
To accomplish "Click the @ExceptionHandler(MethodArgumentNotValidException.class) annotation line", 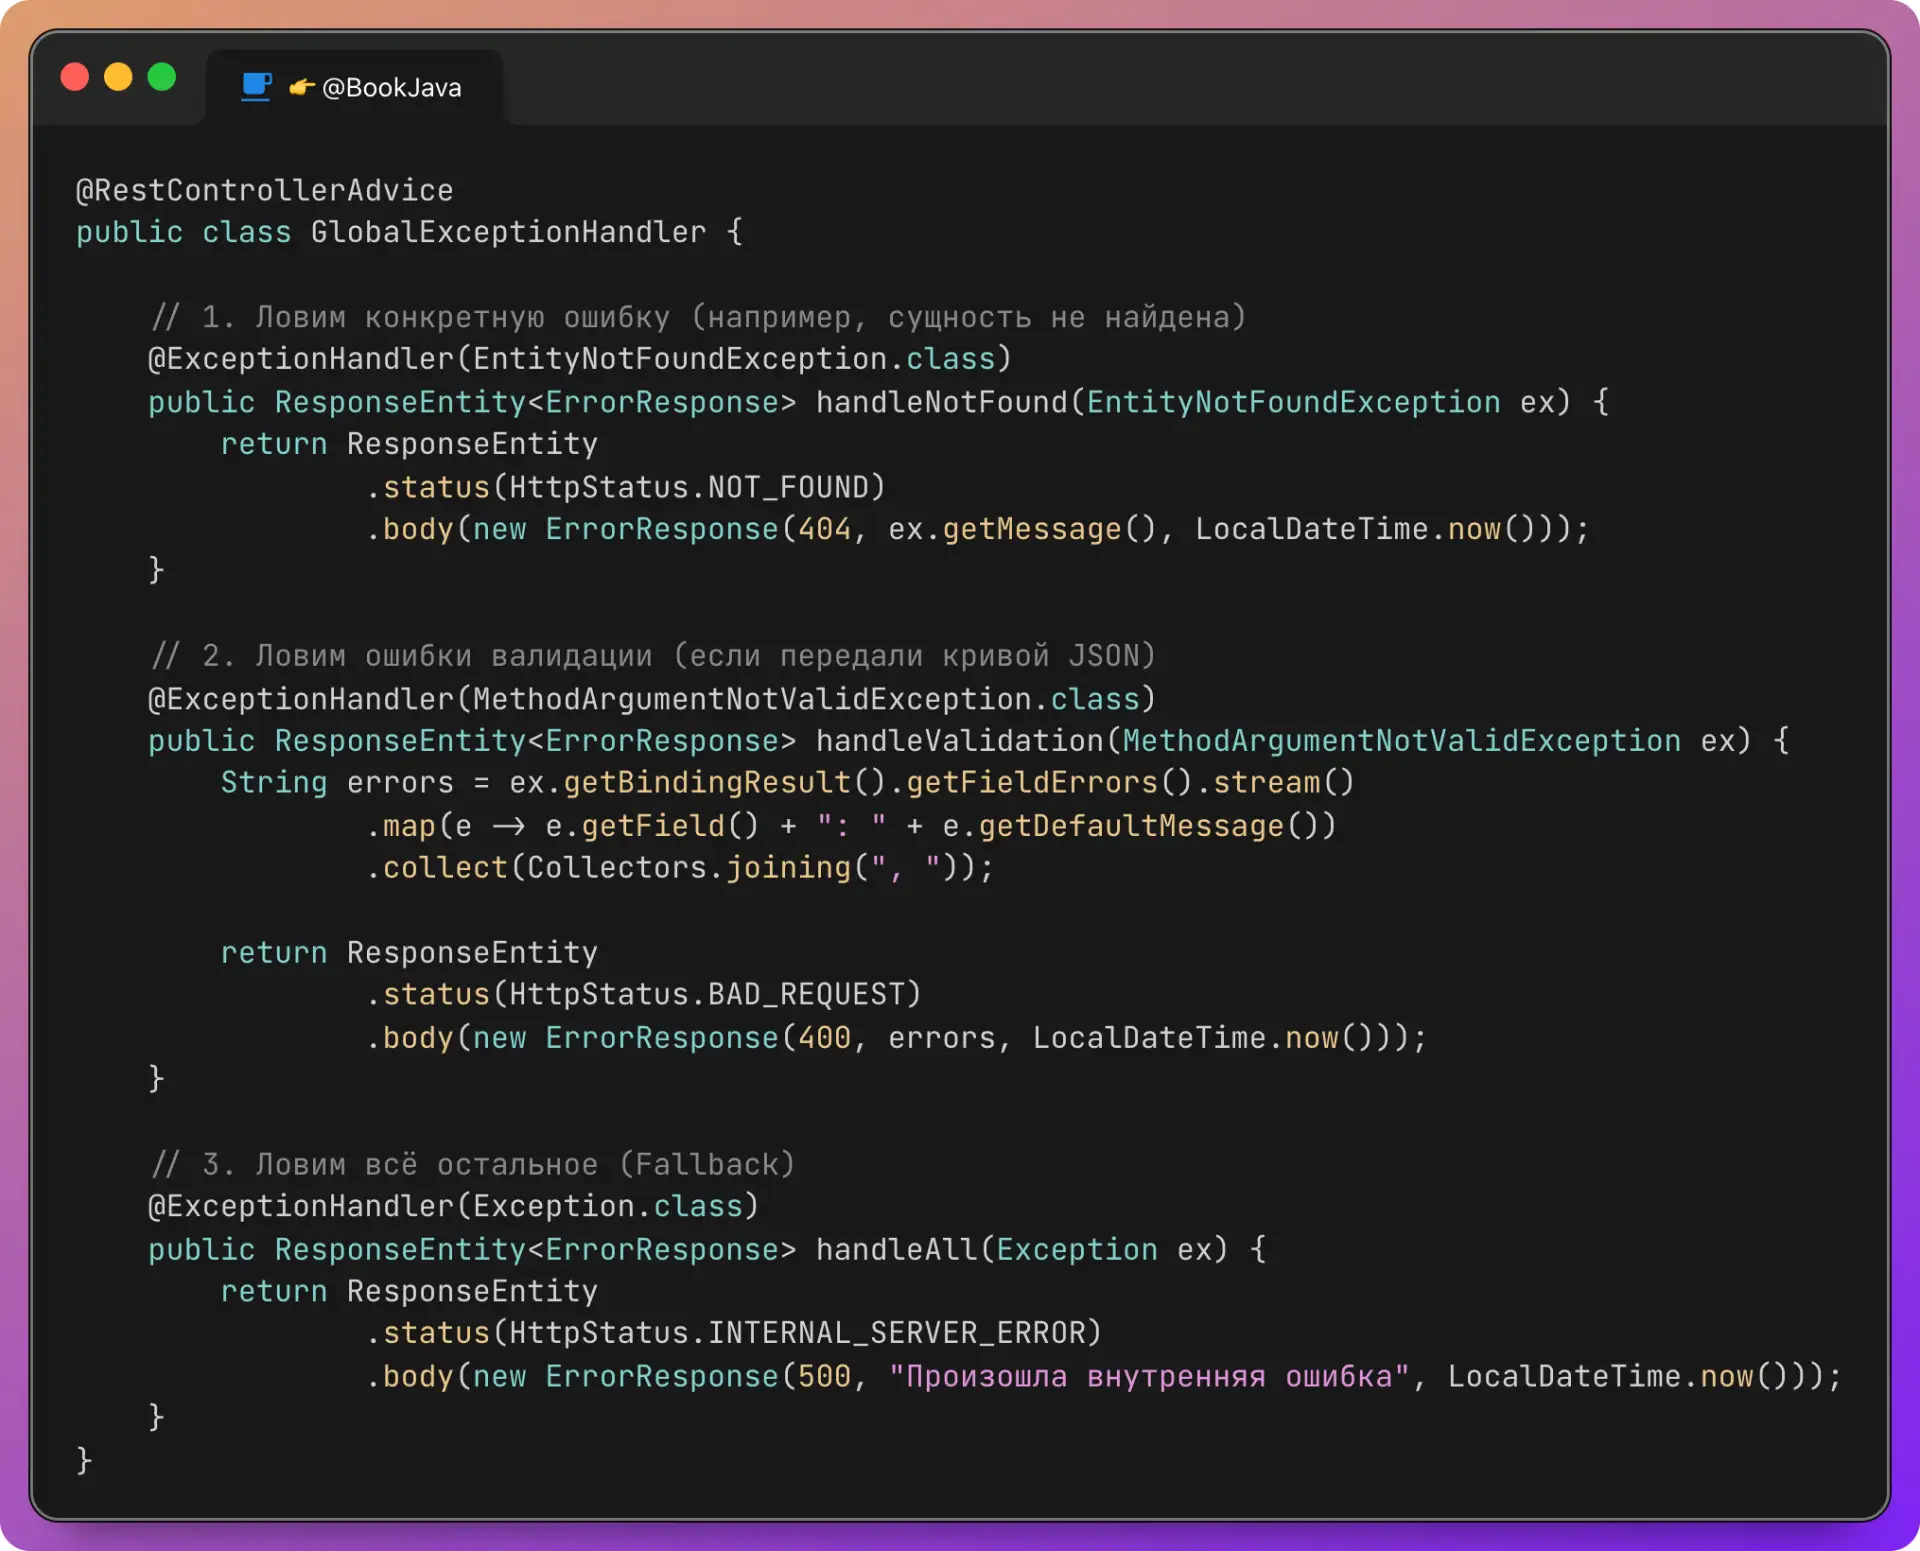I will [x=652, y=699].
